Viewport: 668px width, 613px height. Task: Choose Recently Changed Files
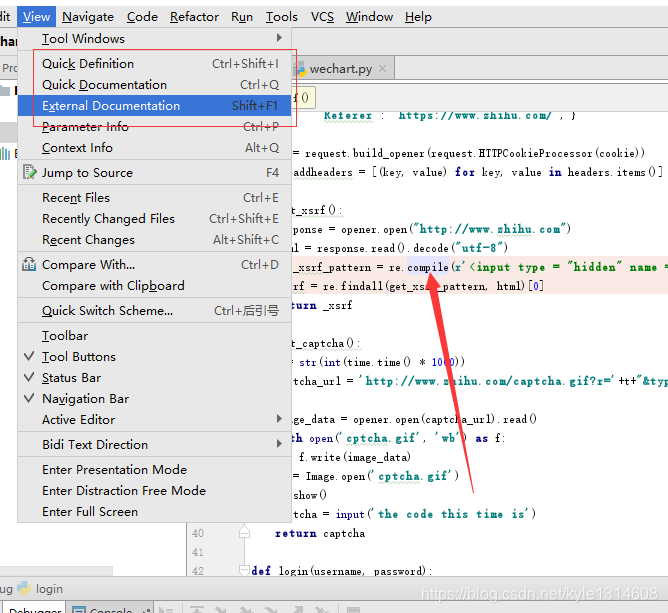155,218
